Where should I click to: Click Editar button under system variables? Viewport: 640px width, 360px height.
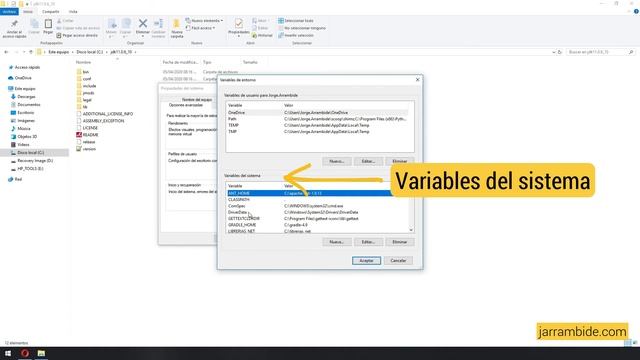(368, 242)
